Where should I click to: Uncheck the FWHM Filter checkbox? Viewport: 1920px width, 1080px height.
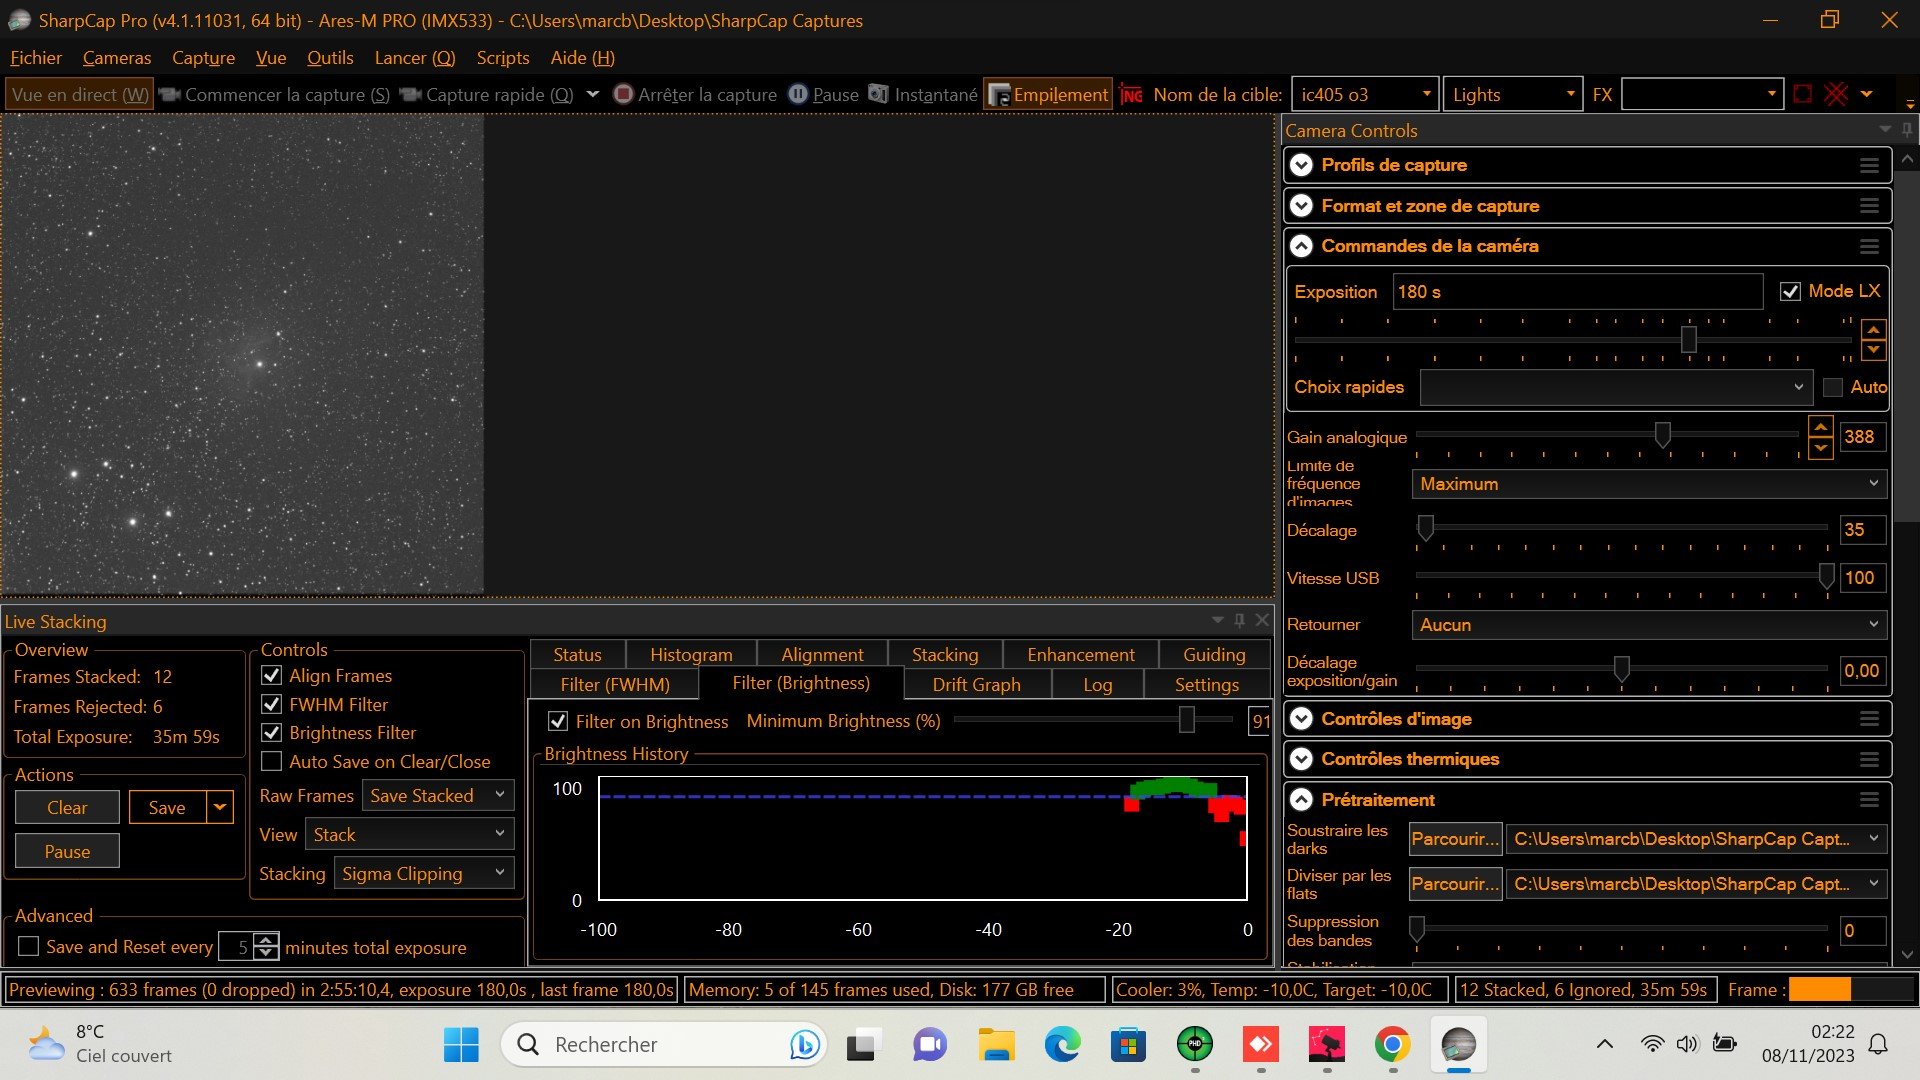(x=271, y=705)
